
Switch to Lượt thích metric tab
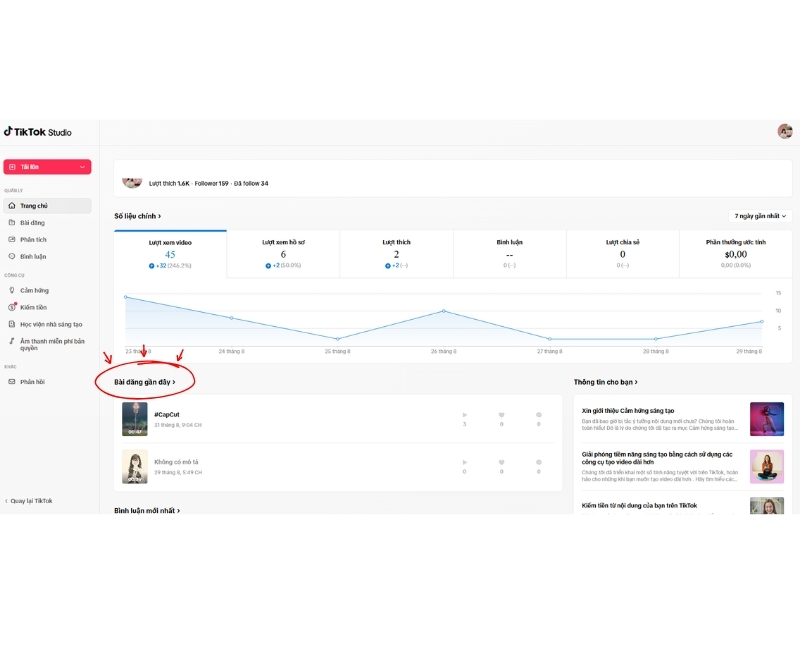[x=396, y=254]
